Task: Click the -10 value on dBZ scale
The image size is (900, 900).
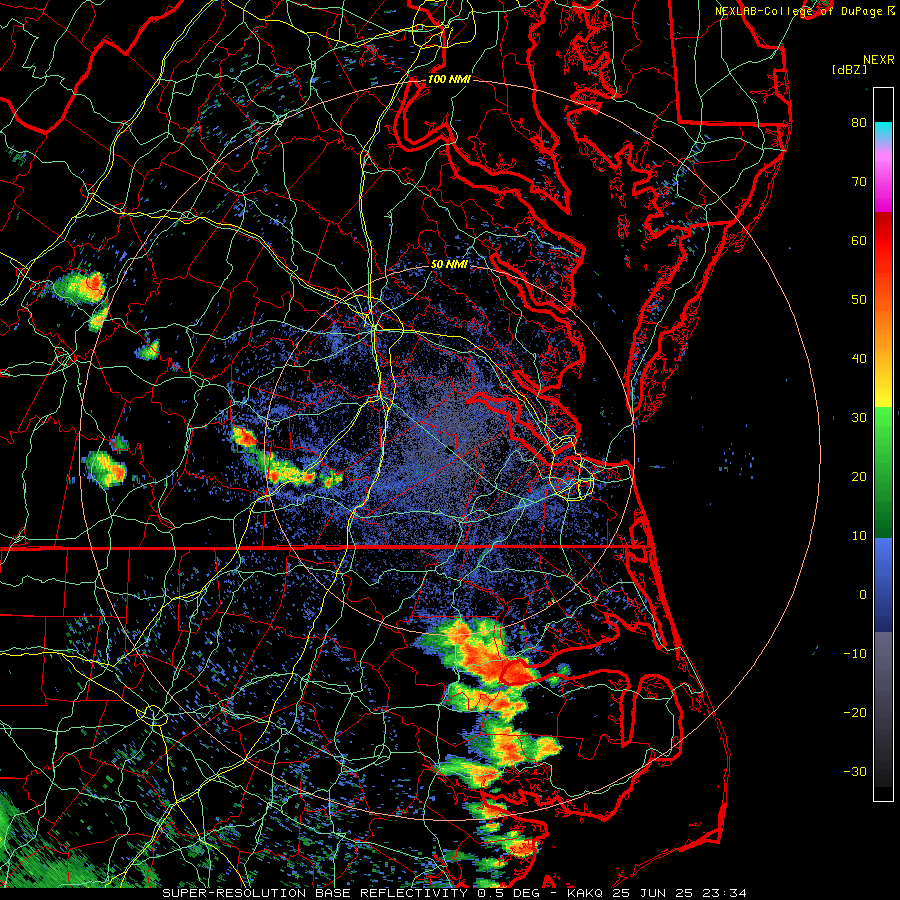Action: pos(855,654)
